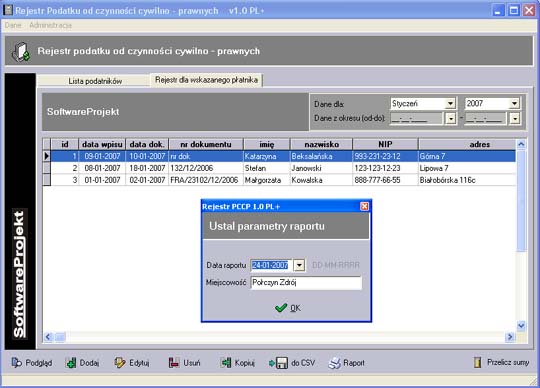Click the horizontal scroll right arrow
This screenshot has height=388, width=540.
(510, 337)
